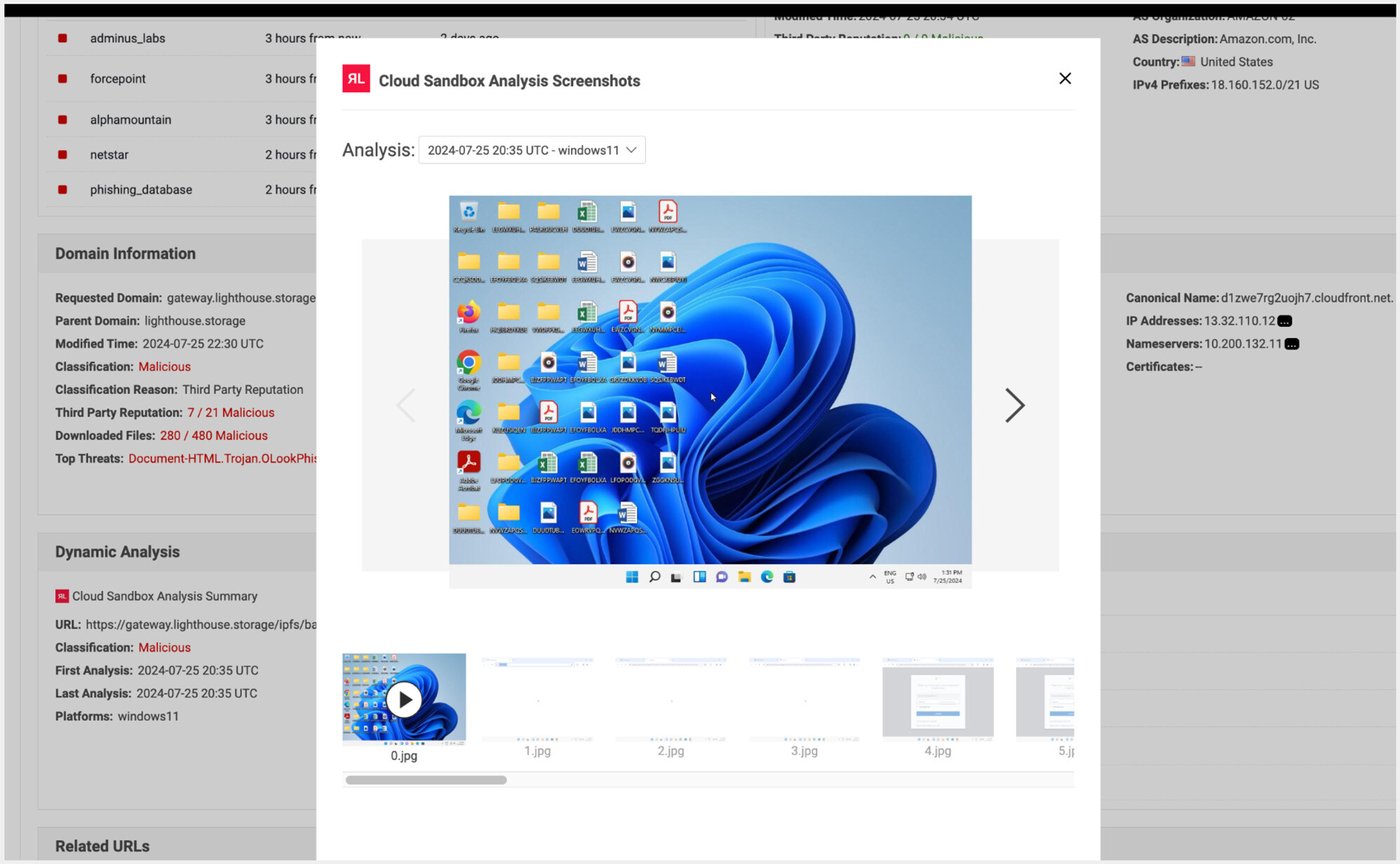
Task: Click the red RL logo in dialog header
Action: click(x=356, y=79)
